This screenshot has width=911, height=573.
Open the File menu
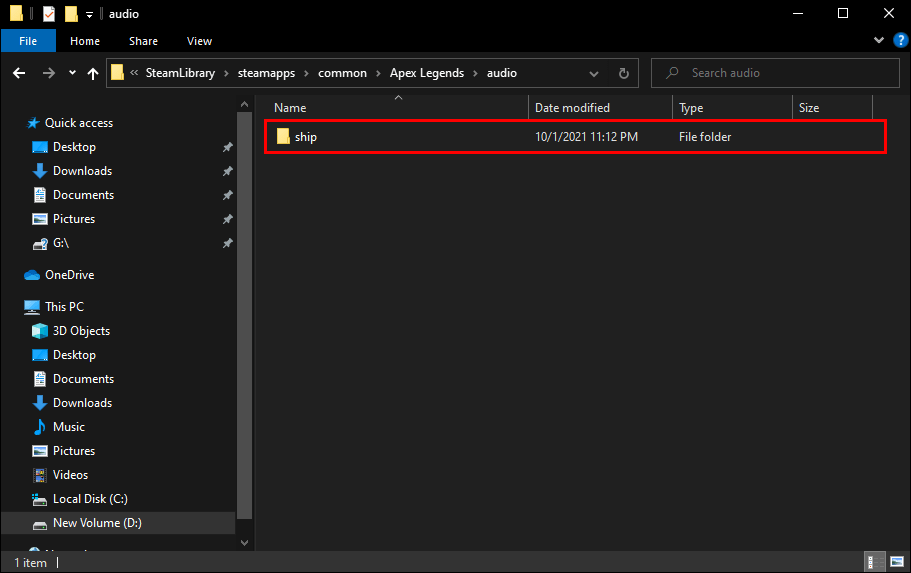point(29,41)
